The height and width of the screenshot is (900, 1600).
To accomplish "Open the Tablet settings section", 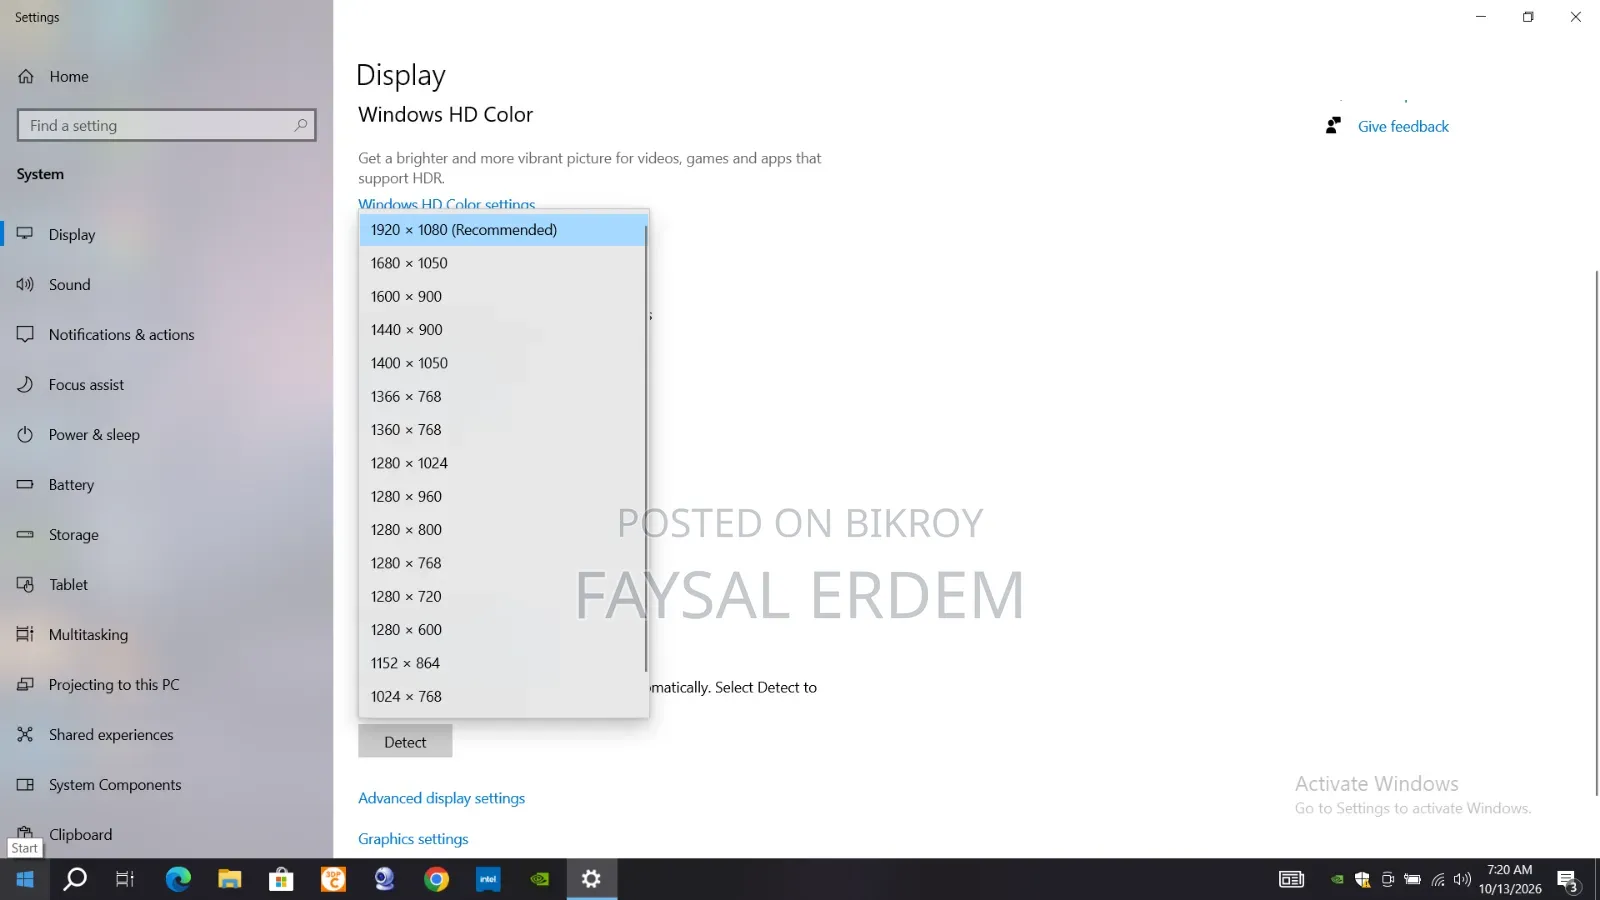I will (x=166, y=585).
